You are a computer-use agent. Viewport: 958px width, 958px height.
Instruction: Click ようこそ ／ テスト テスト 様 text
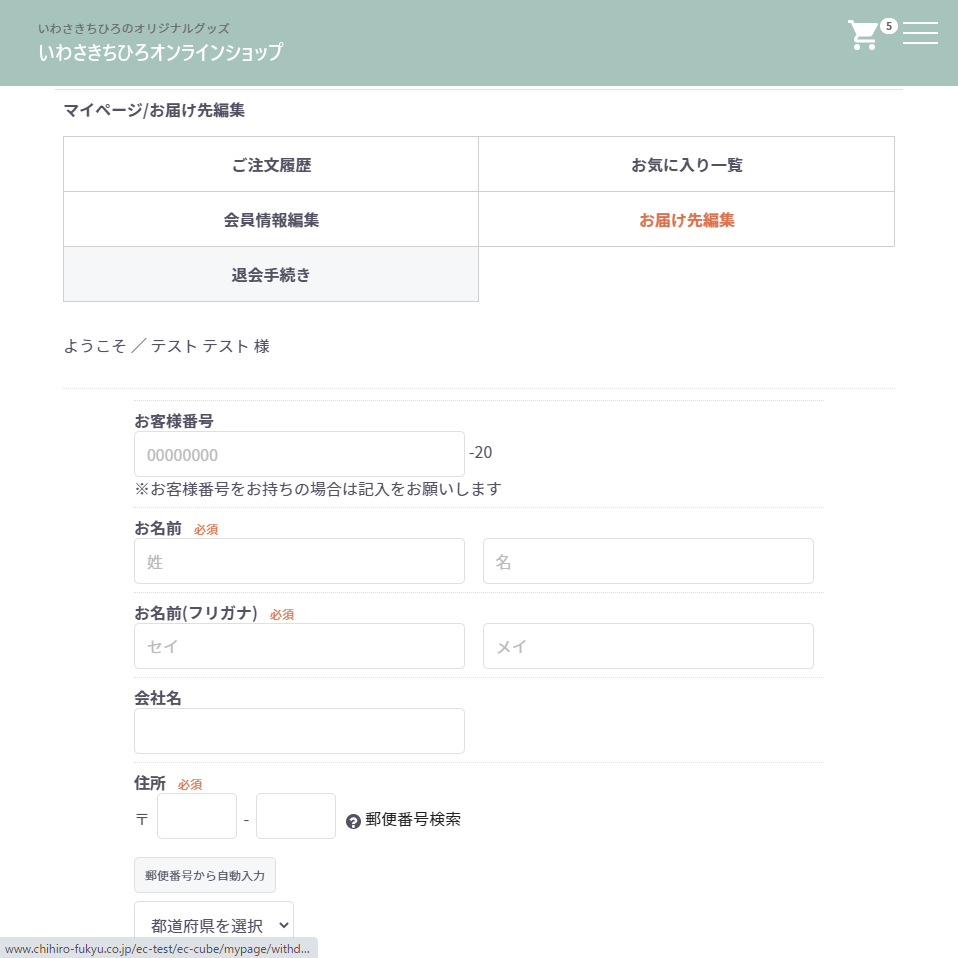pyautogui.click(x=167, y=346)
